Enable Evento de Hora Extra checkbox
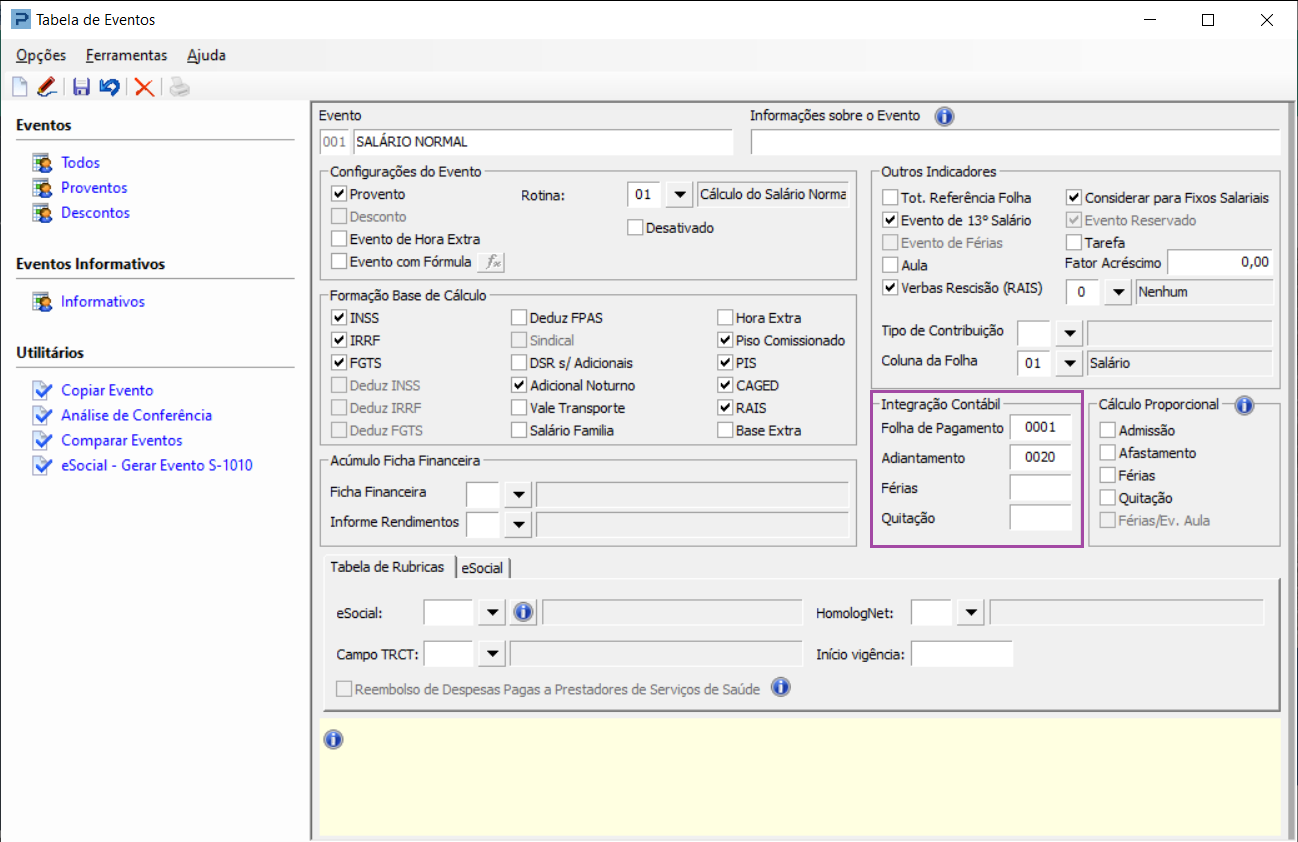Viewport: 1298px width, 842px height. (339, 239)
